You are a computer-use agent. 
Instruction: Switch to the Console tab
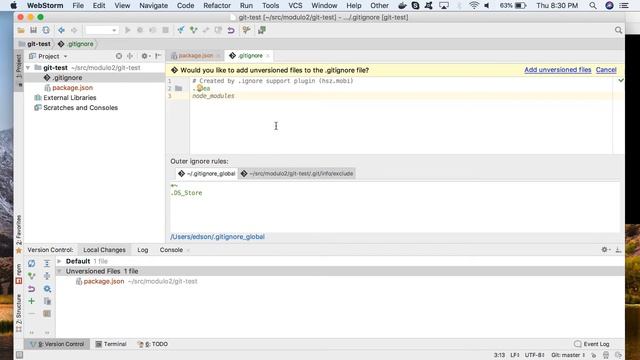[171, 250]
